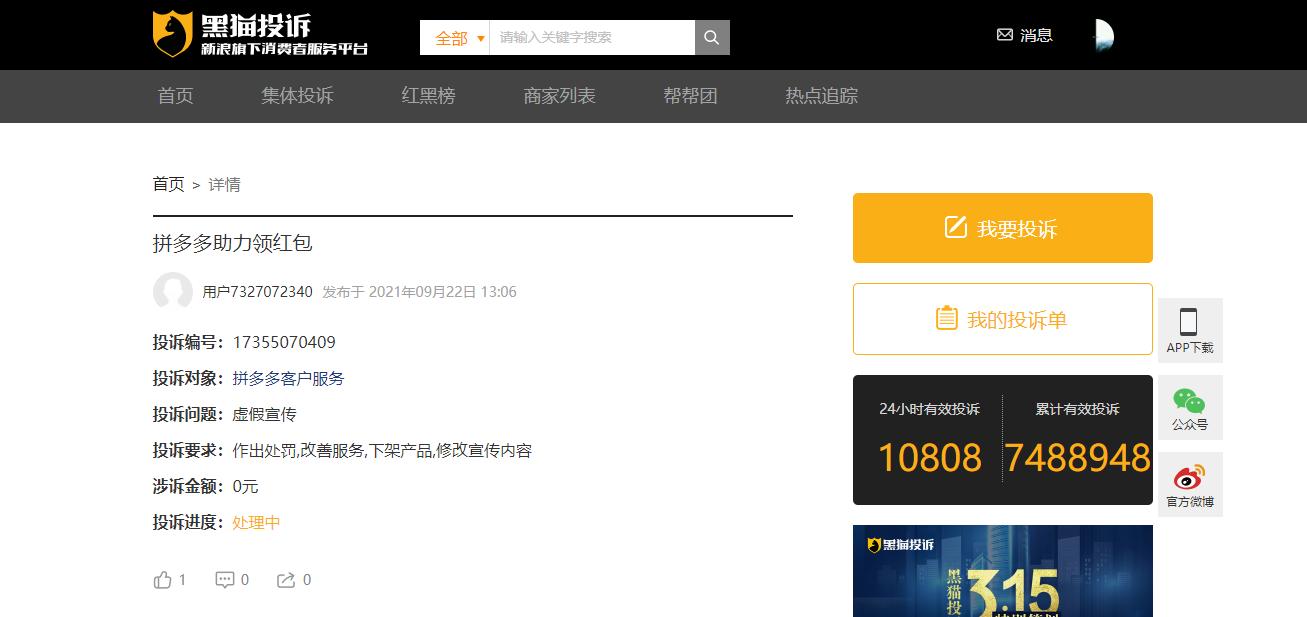
Task: Visit 官方微博 via the Weibo icon
Action: pos(1189,484)
